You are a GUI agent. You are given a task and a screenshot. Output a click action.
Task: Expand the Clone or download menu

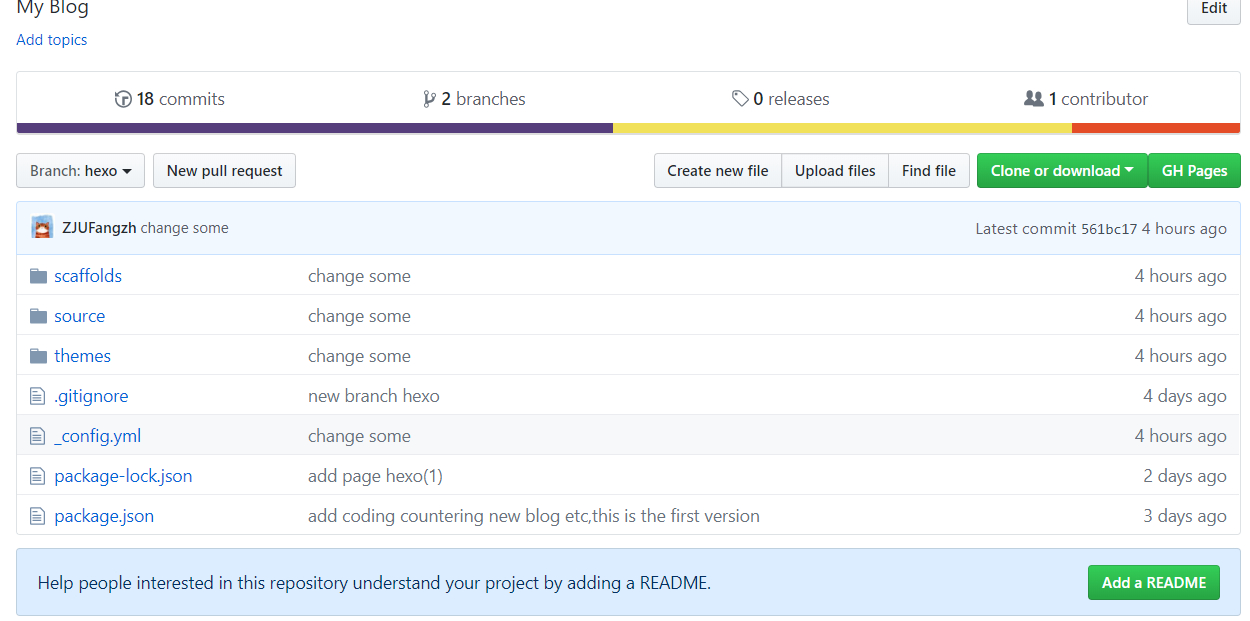click(1061, 171)
